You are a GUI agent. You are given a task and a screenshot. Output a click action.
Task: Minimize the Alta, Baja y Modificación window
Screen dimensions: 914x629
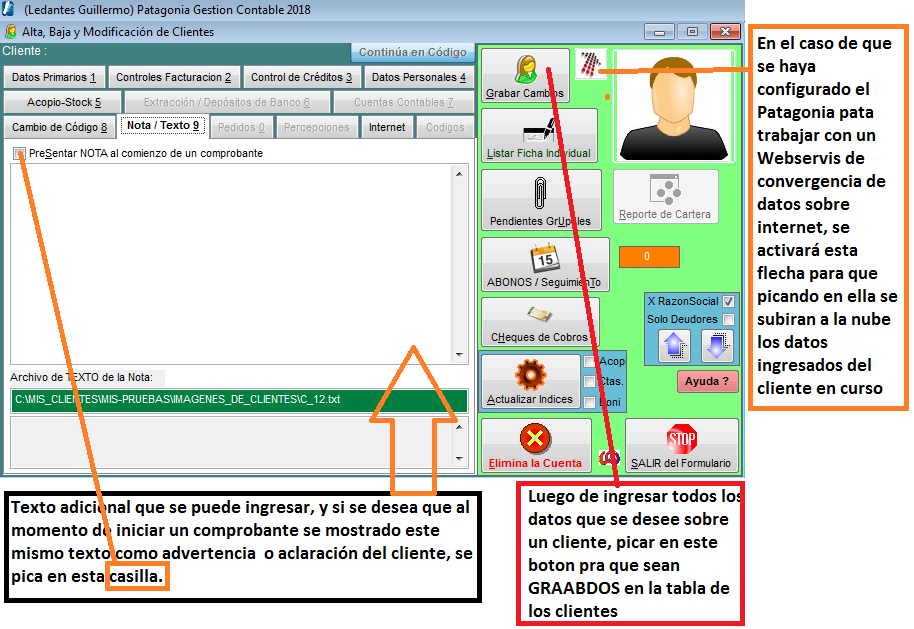660,32
